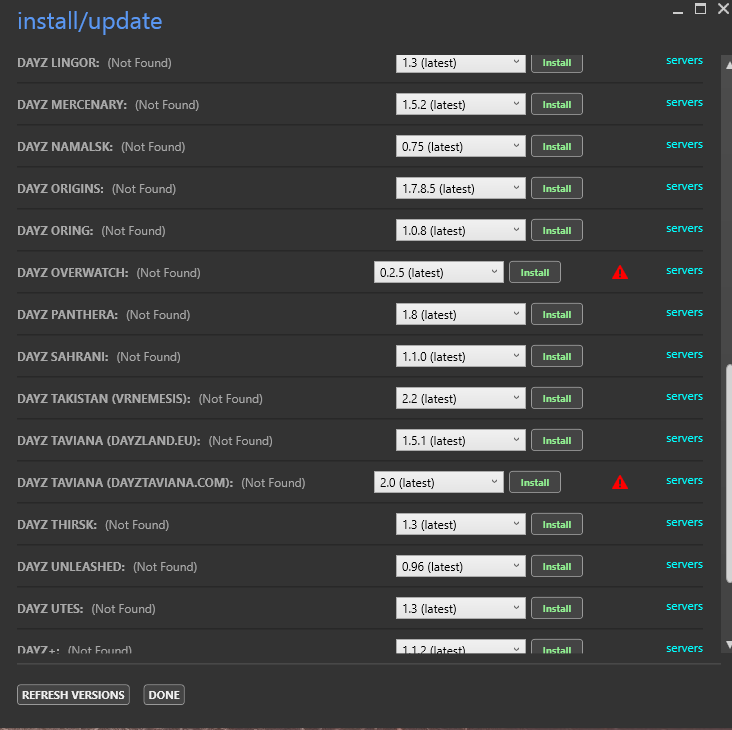Install the DayZ Taviana (DayZLand.eu) mod

[x=556, y=440]
